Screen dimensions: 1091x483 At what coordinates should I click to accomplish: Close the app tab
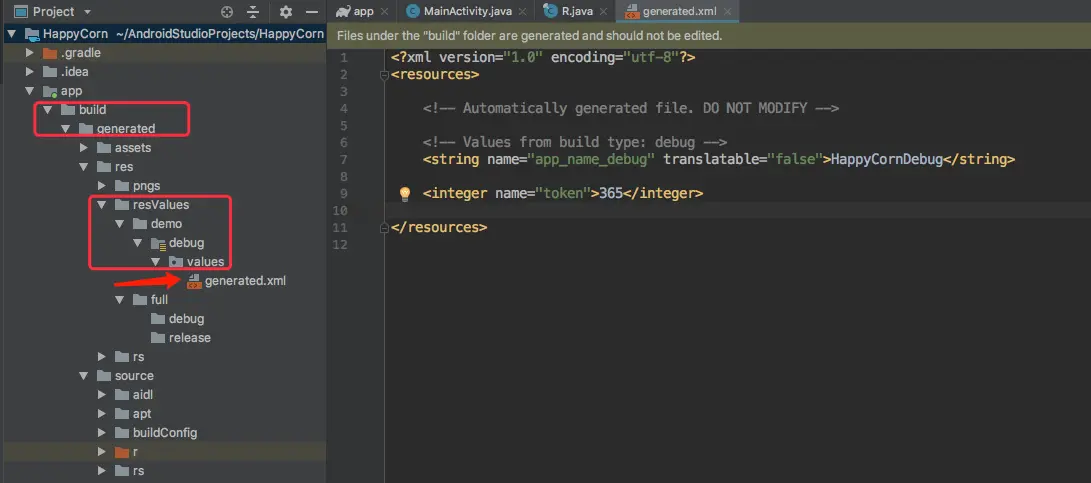384,12
